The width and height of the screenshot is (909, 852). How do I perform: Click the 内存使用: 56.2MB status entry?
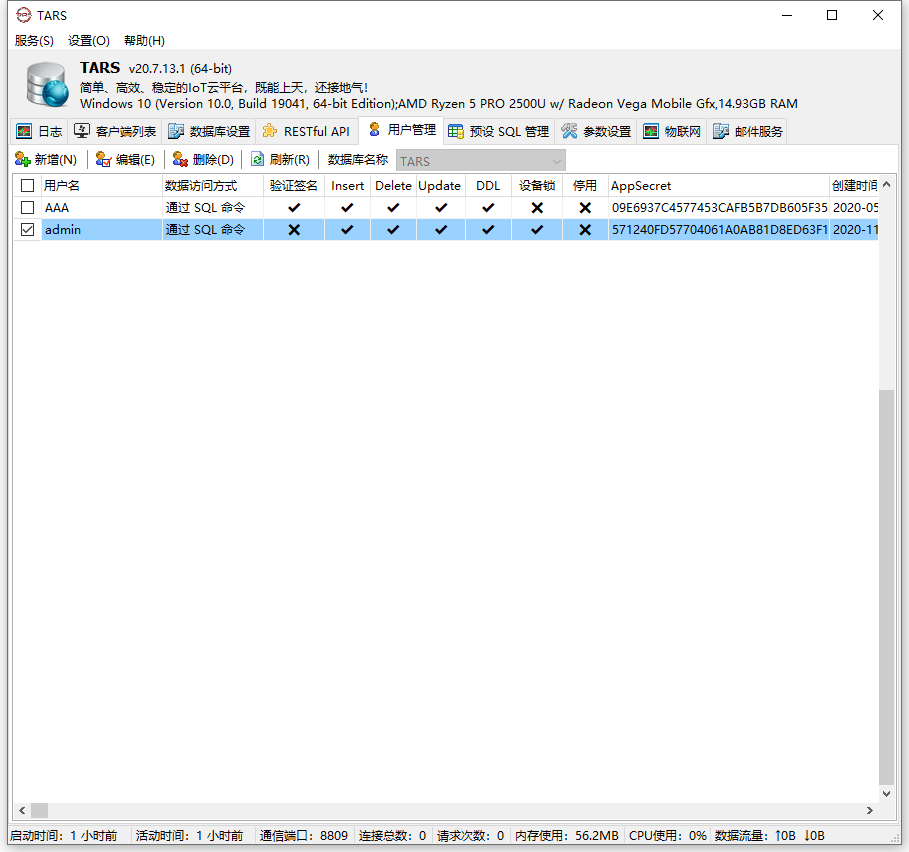(x=566, y=835)
